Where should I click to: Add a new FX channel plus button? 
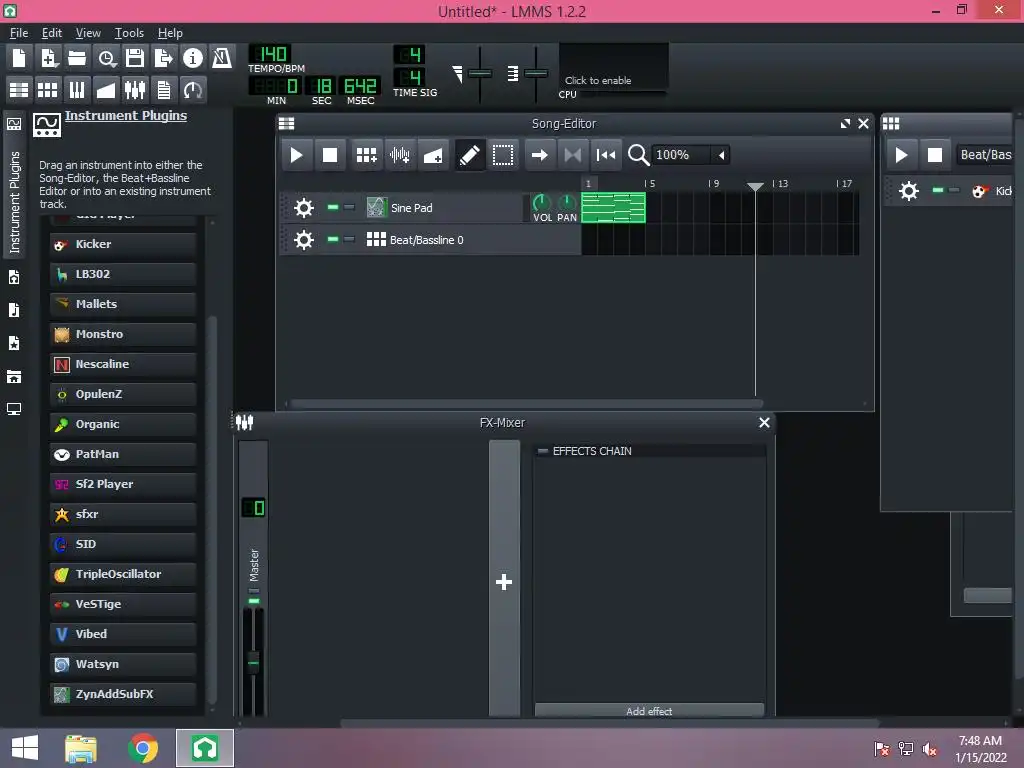click(504, 582)
